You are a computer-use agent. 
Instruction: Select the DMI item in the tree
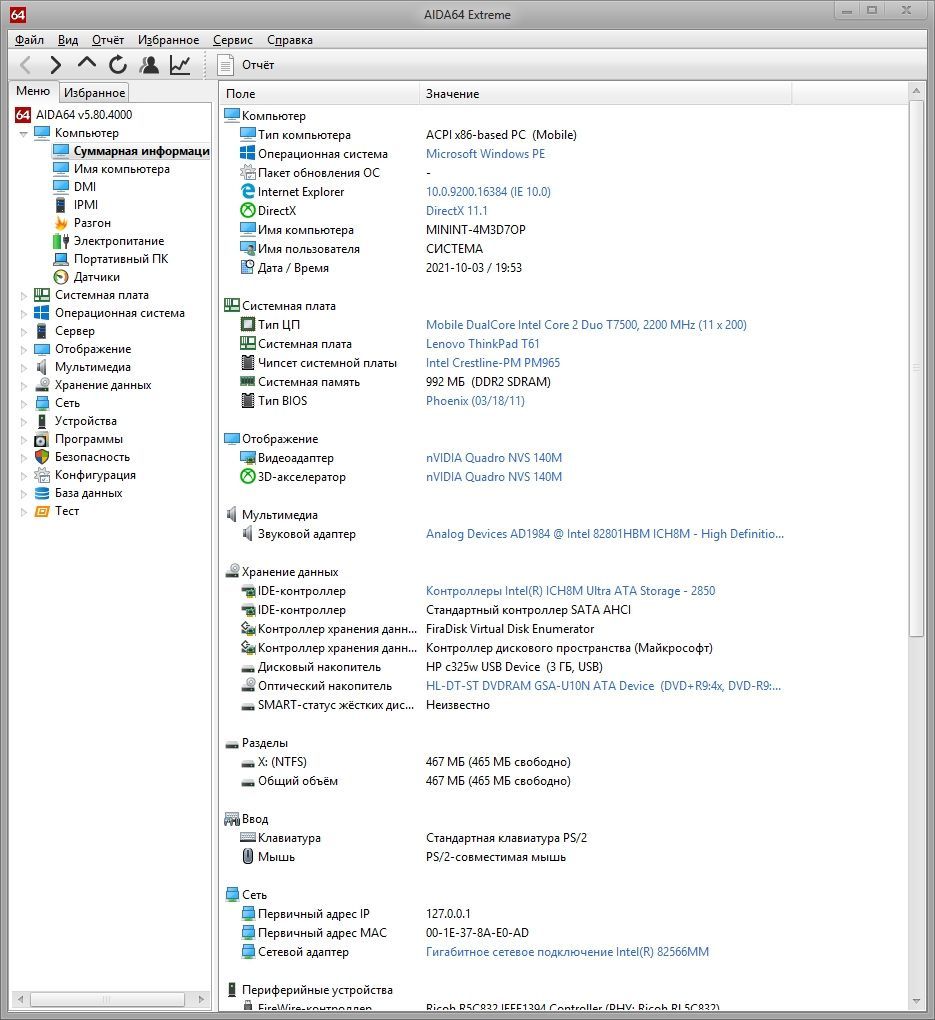click(85, 187)
